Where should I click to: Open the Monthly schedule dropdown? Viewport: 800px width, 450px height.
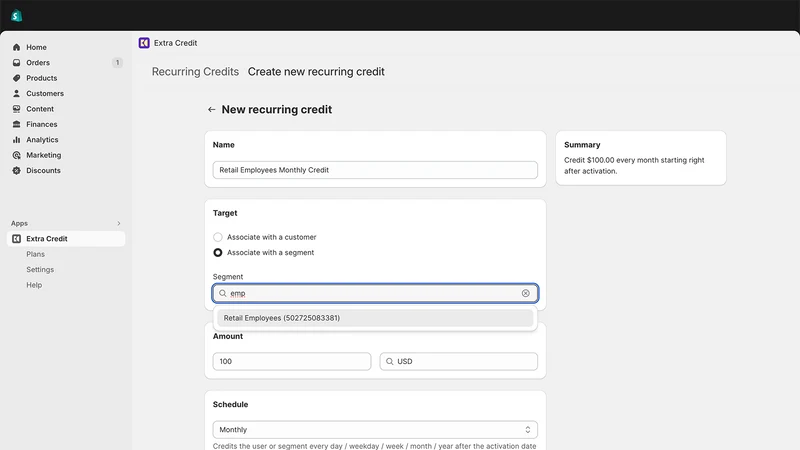[x=375, y=430]
